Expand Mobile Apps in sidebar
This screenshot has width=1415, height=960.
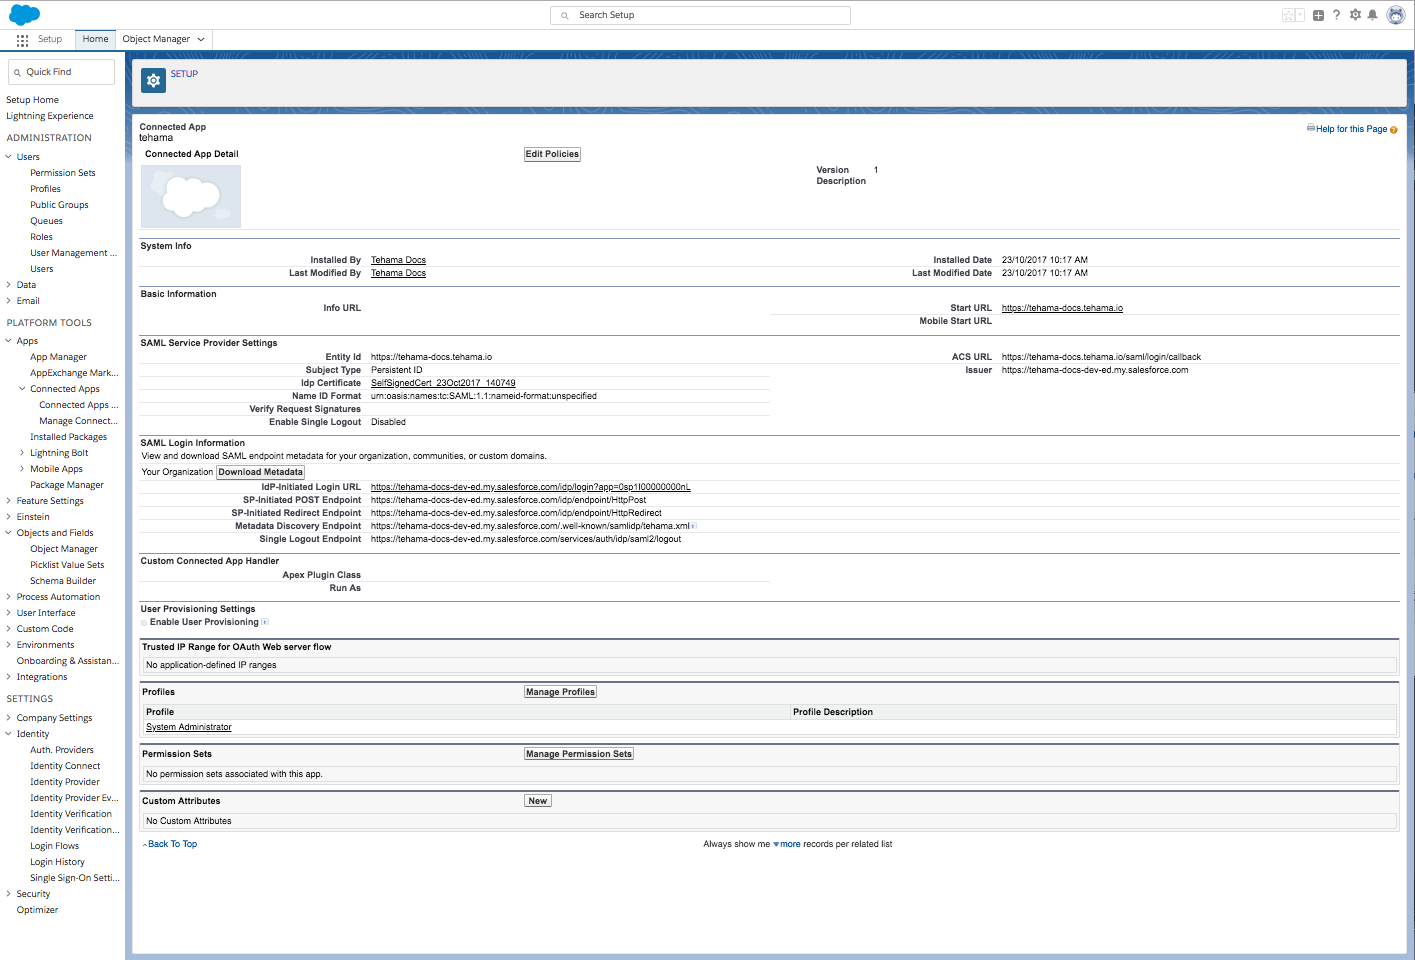[x=22, y=469]
